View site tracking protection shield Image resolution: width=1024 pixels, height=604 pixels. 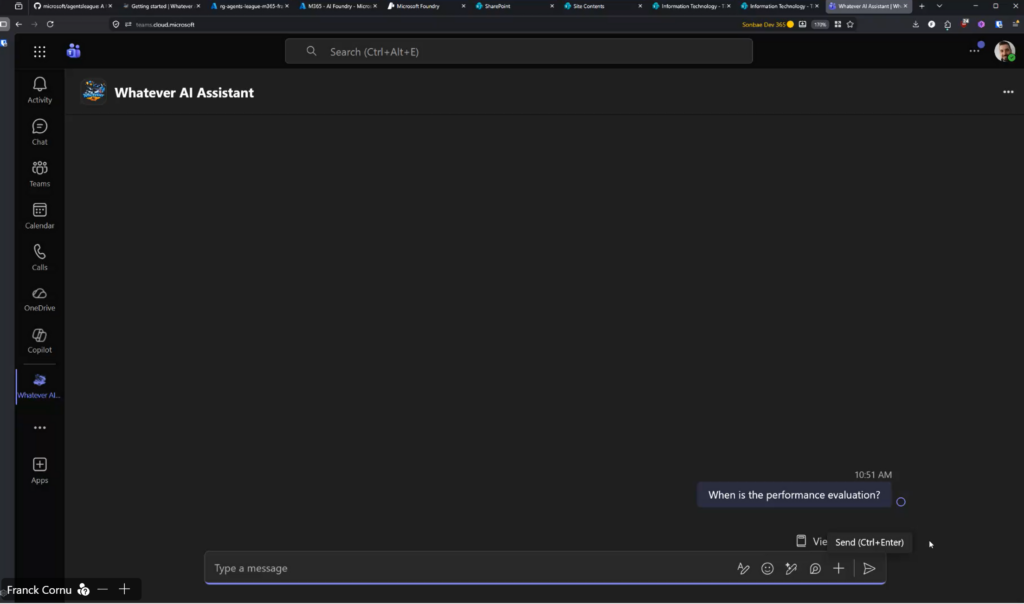116,24
